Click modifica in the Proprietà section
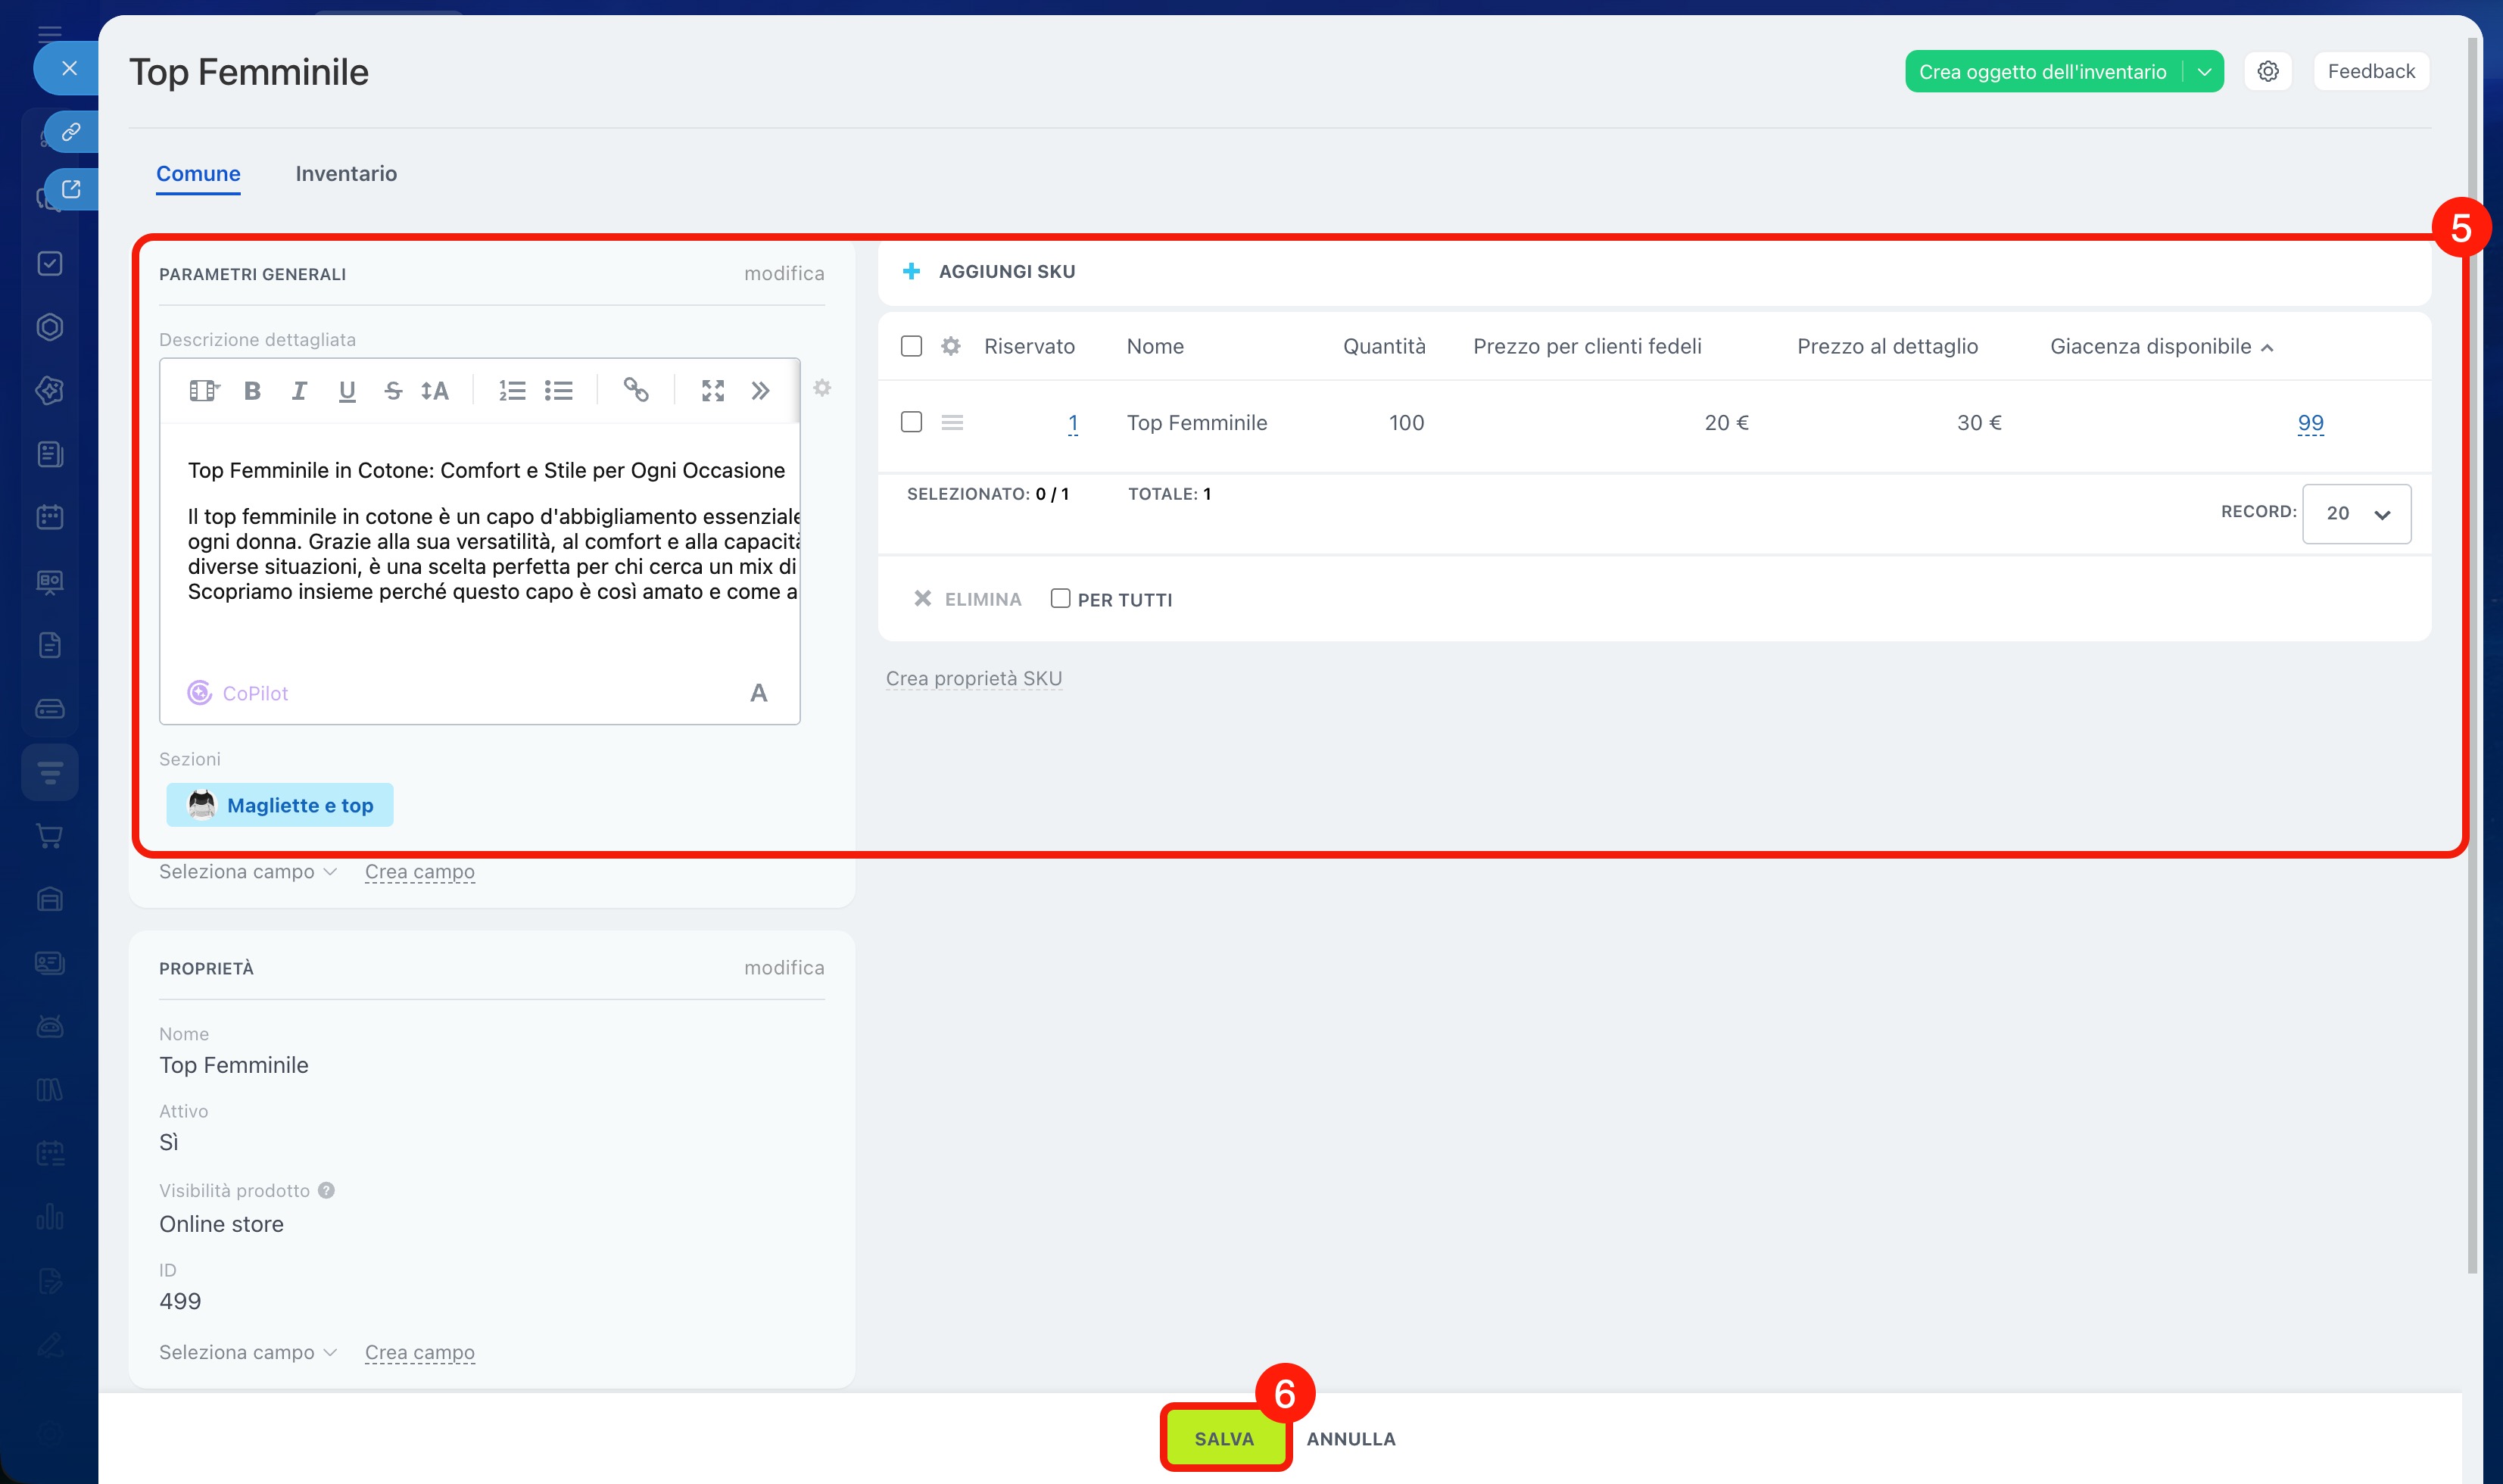 (x=784, y=967)
